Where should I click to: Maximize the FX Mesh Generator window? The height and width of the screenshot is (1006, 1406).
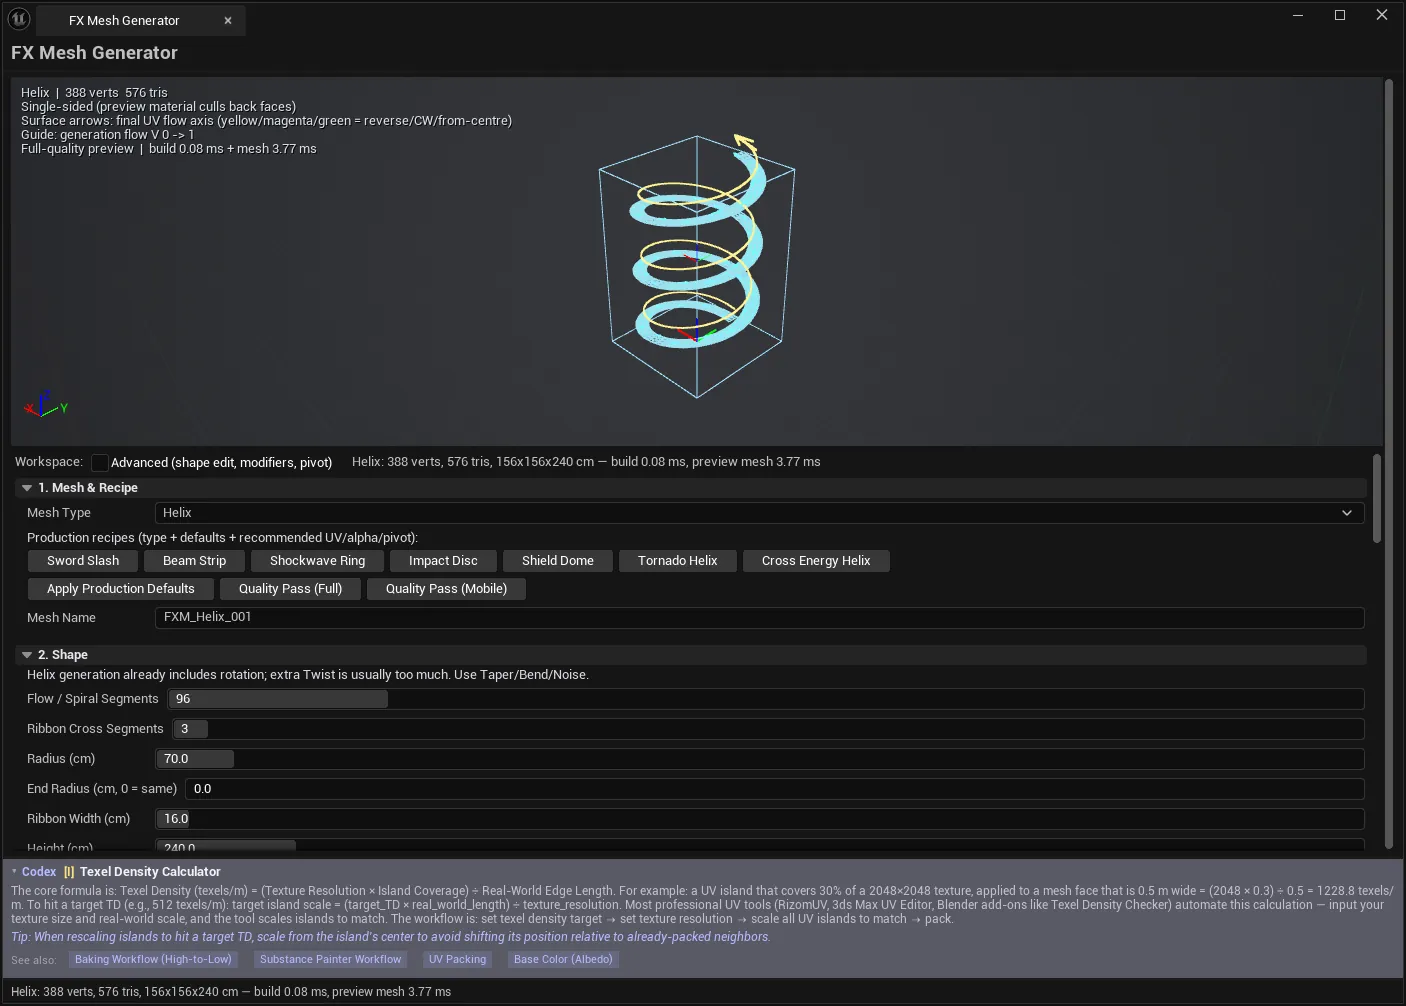coord(1340,15)
